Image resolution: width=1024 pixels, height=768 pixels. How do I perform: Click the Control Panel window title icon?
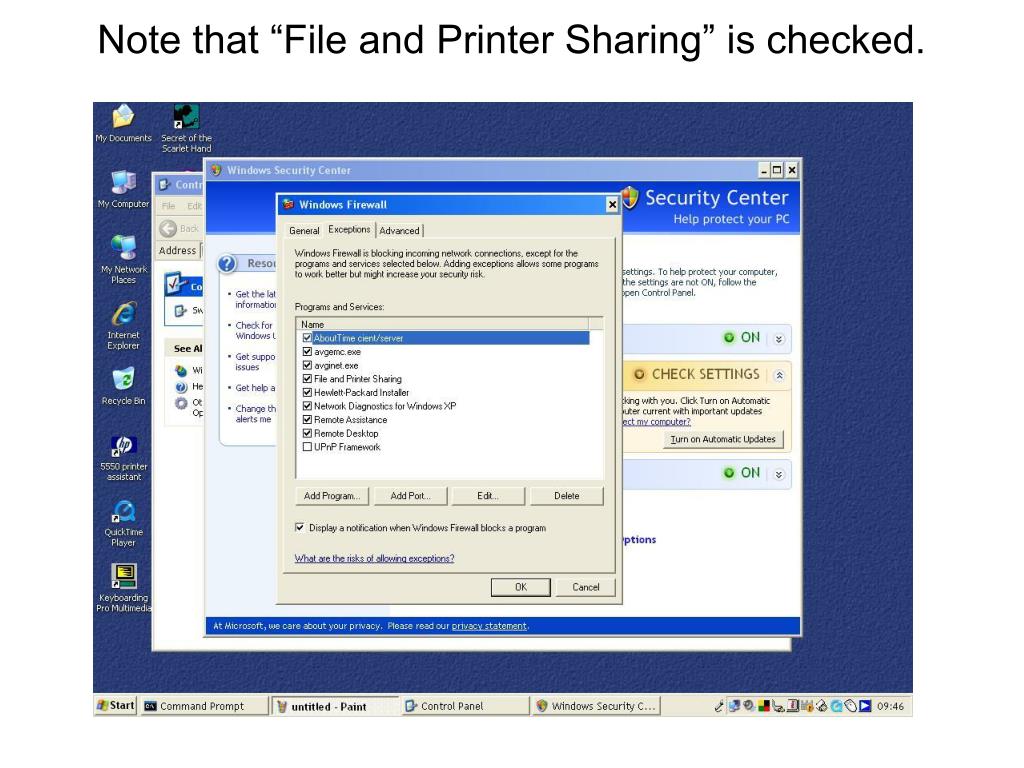point(165,185)
